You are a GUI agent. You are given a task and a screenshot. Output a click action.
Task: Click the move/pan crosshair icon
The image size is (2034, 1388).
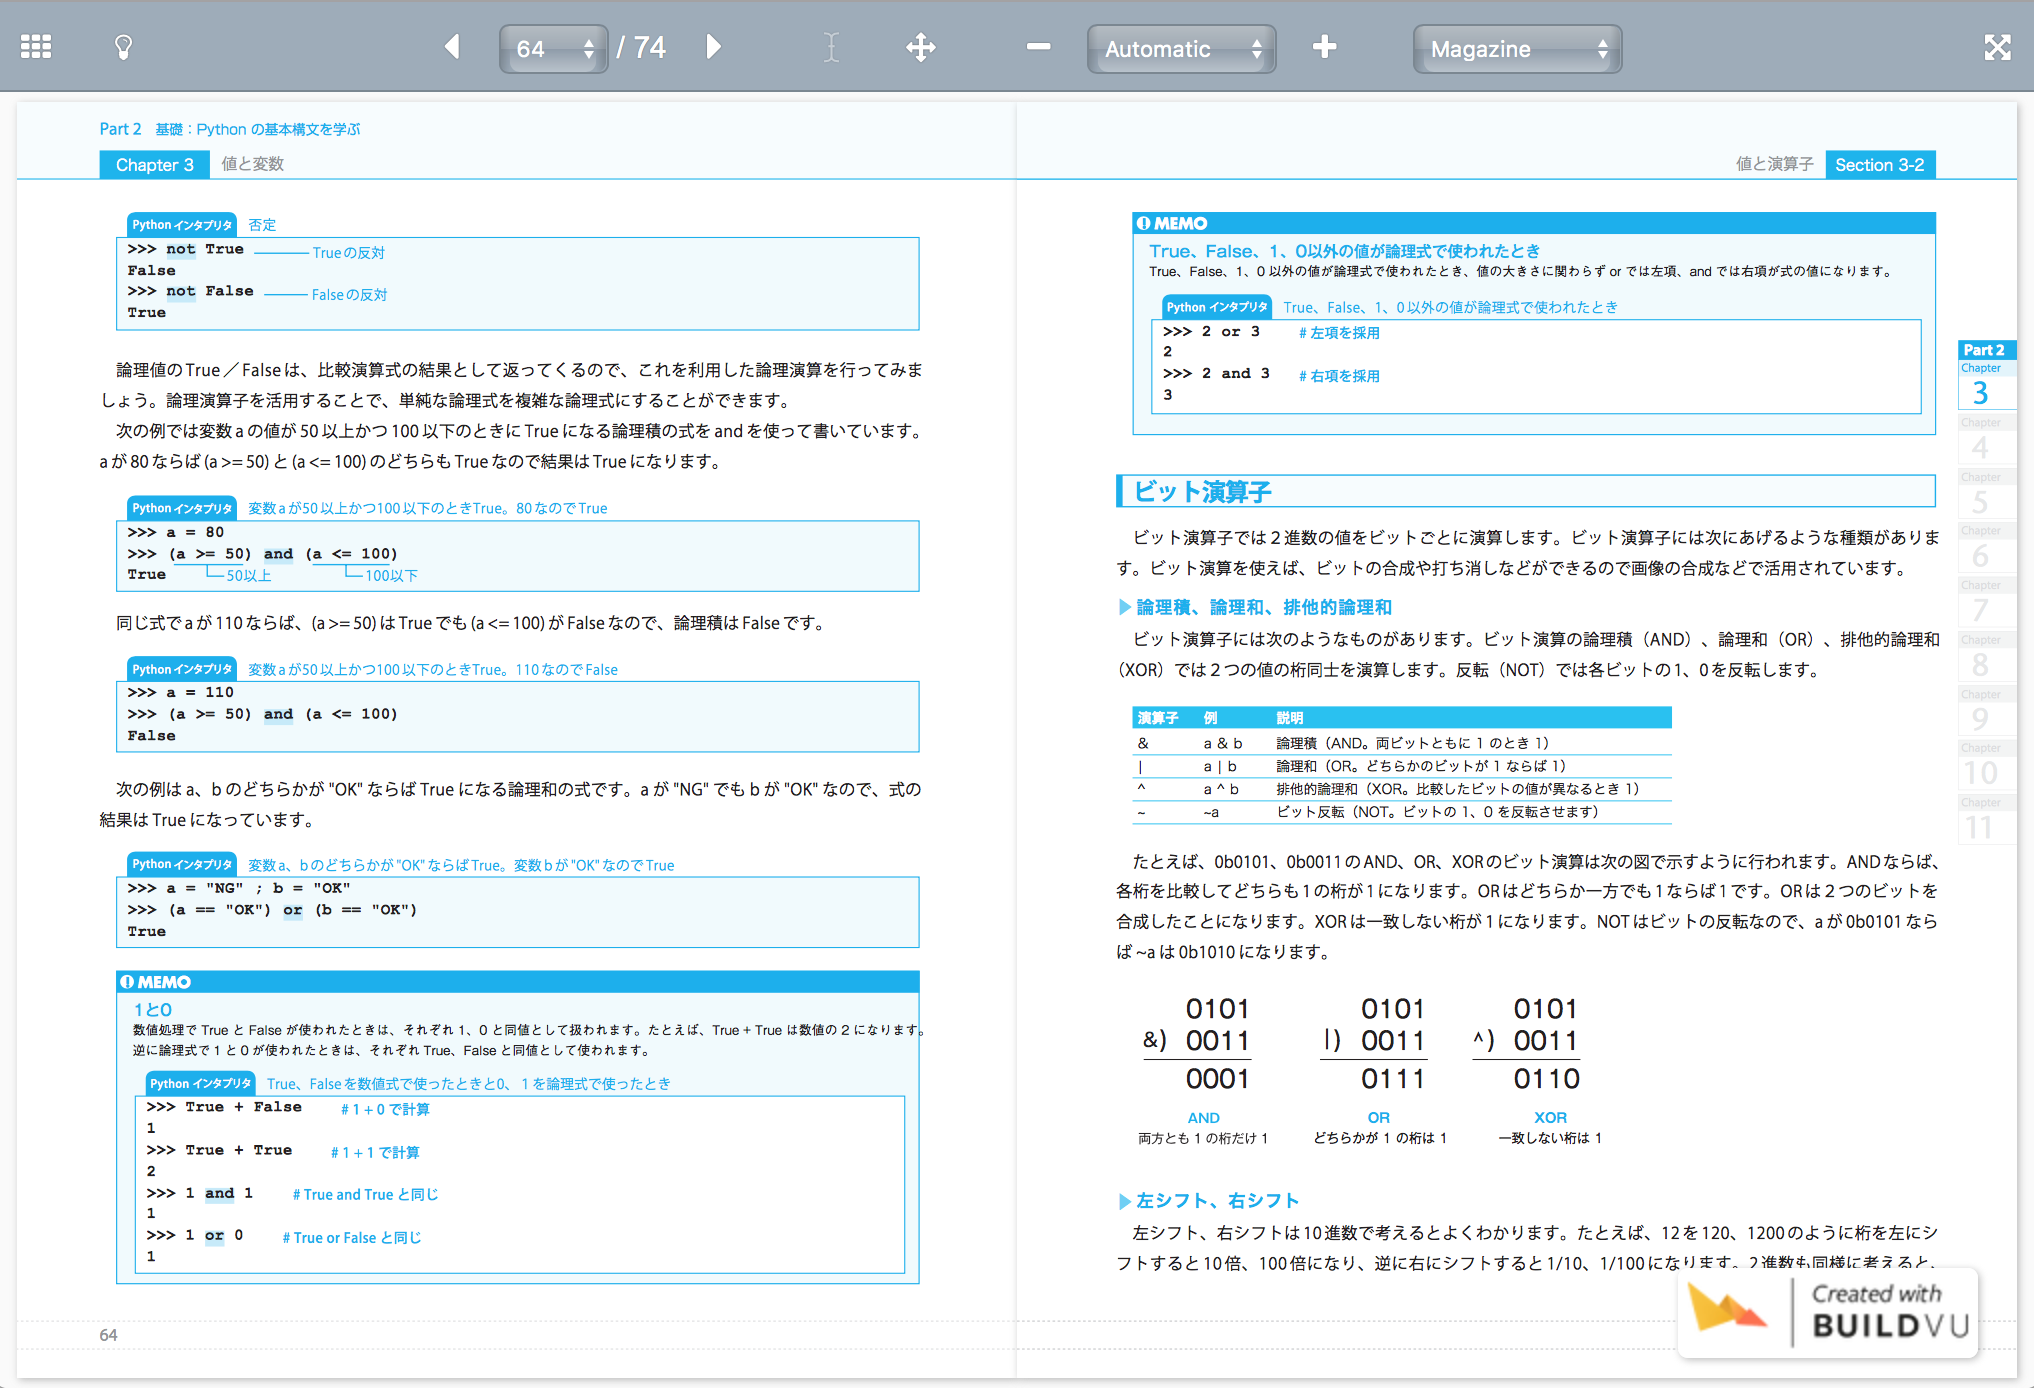coord(921,46)
